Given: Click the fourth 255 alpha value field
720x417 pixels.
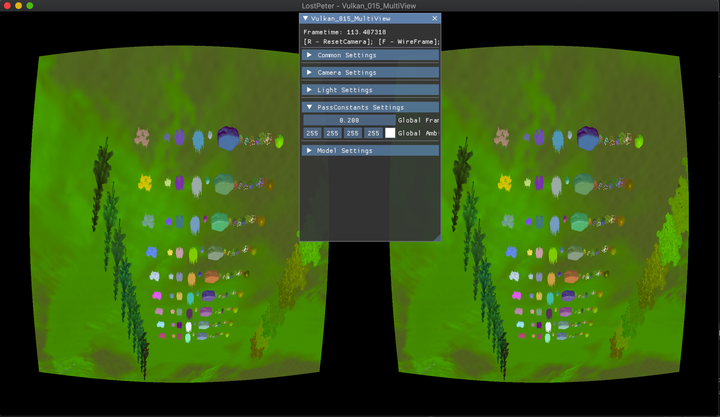Looking at the screenshot, I should [373, 133].
